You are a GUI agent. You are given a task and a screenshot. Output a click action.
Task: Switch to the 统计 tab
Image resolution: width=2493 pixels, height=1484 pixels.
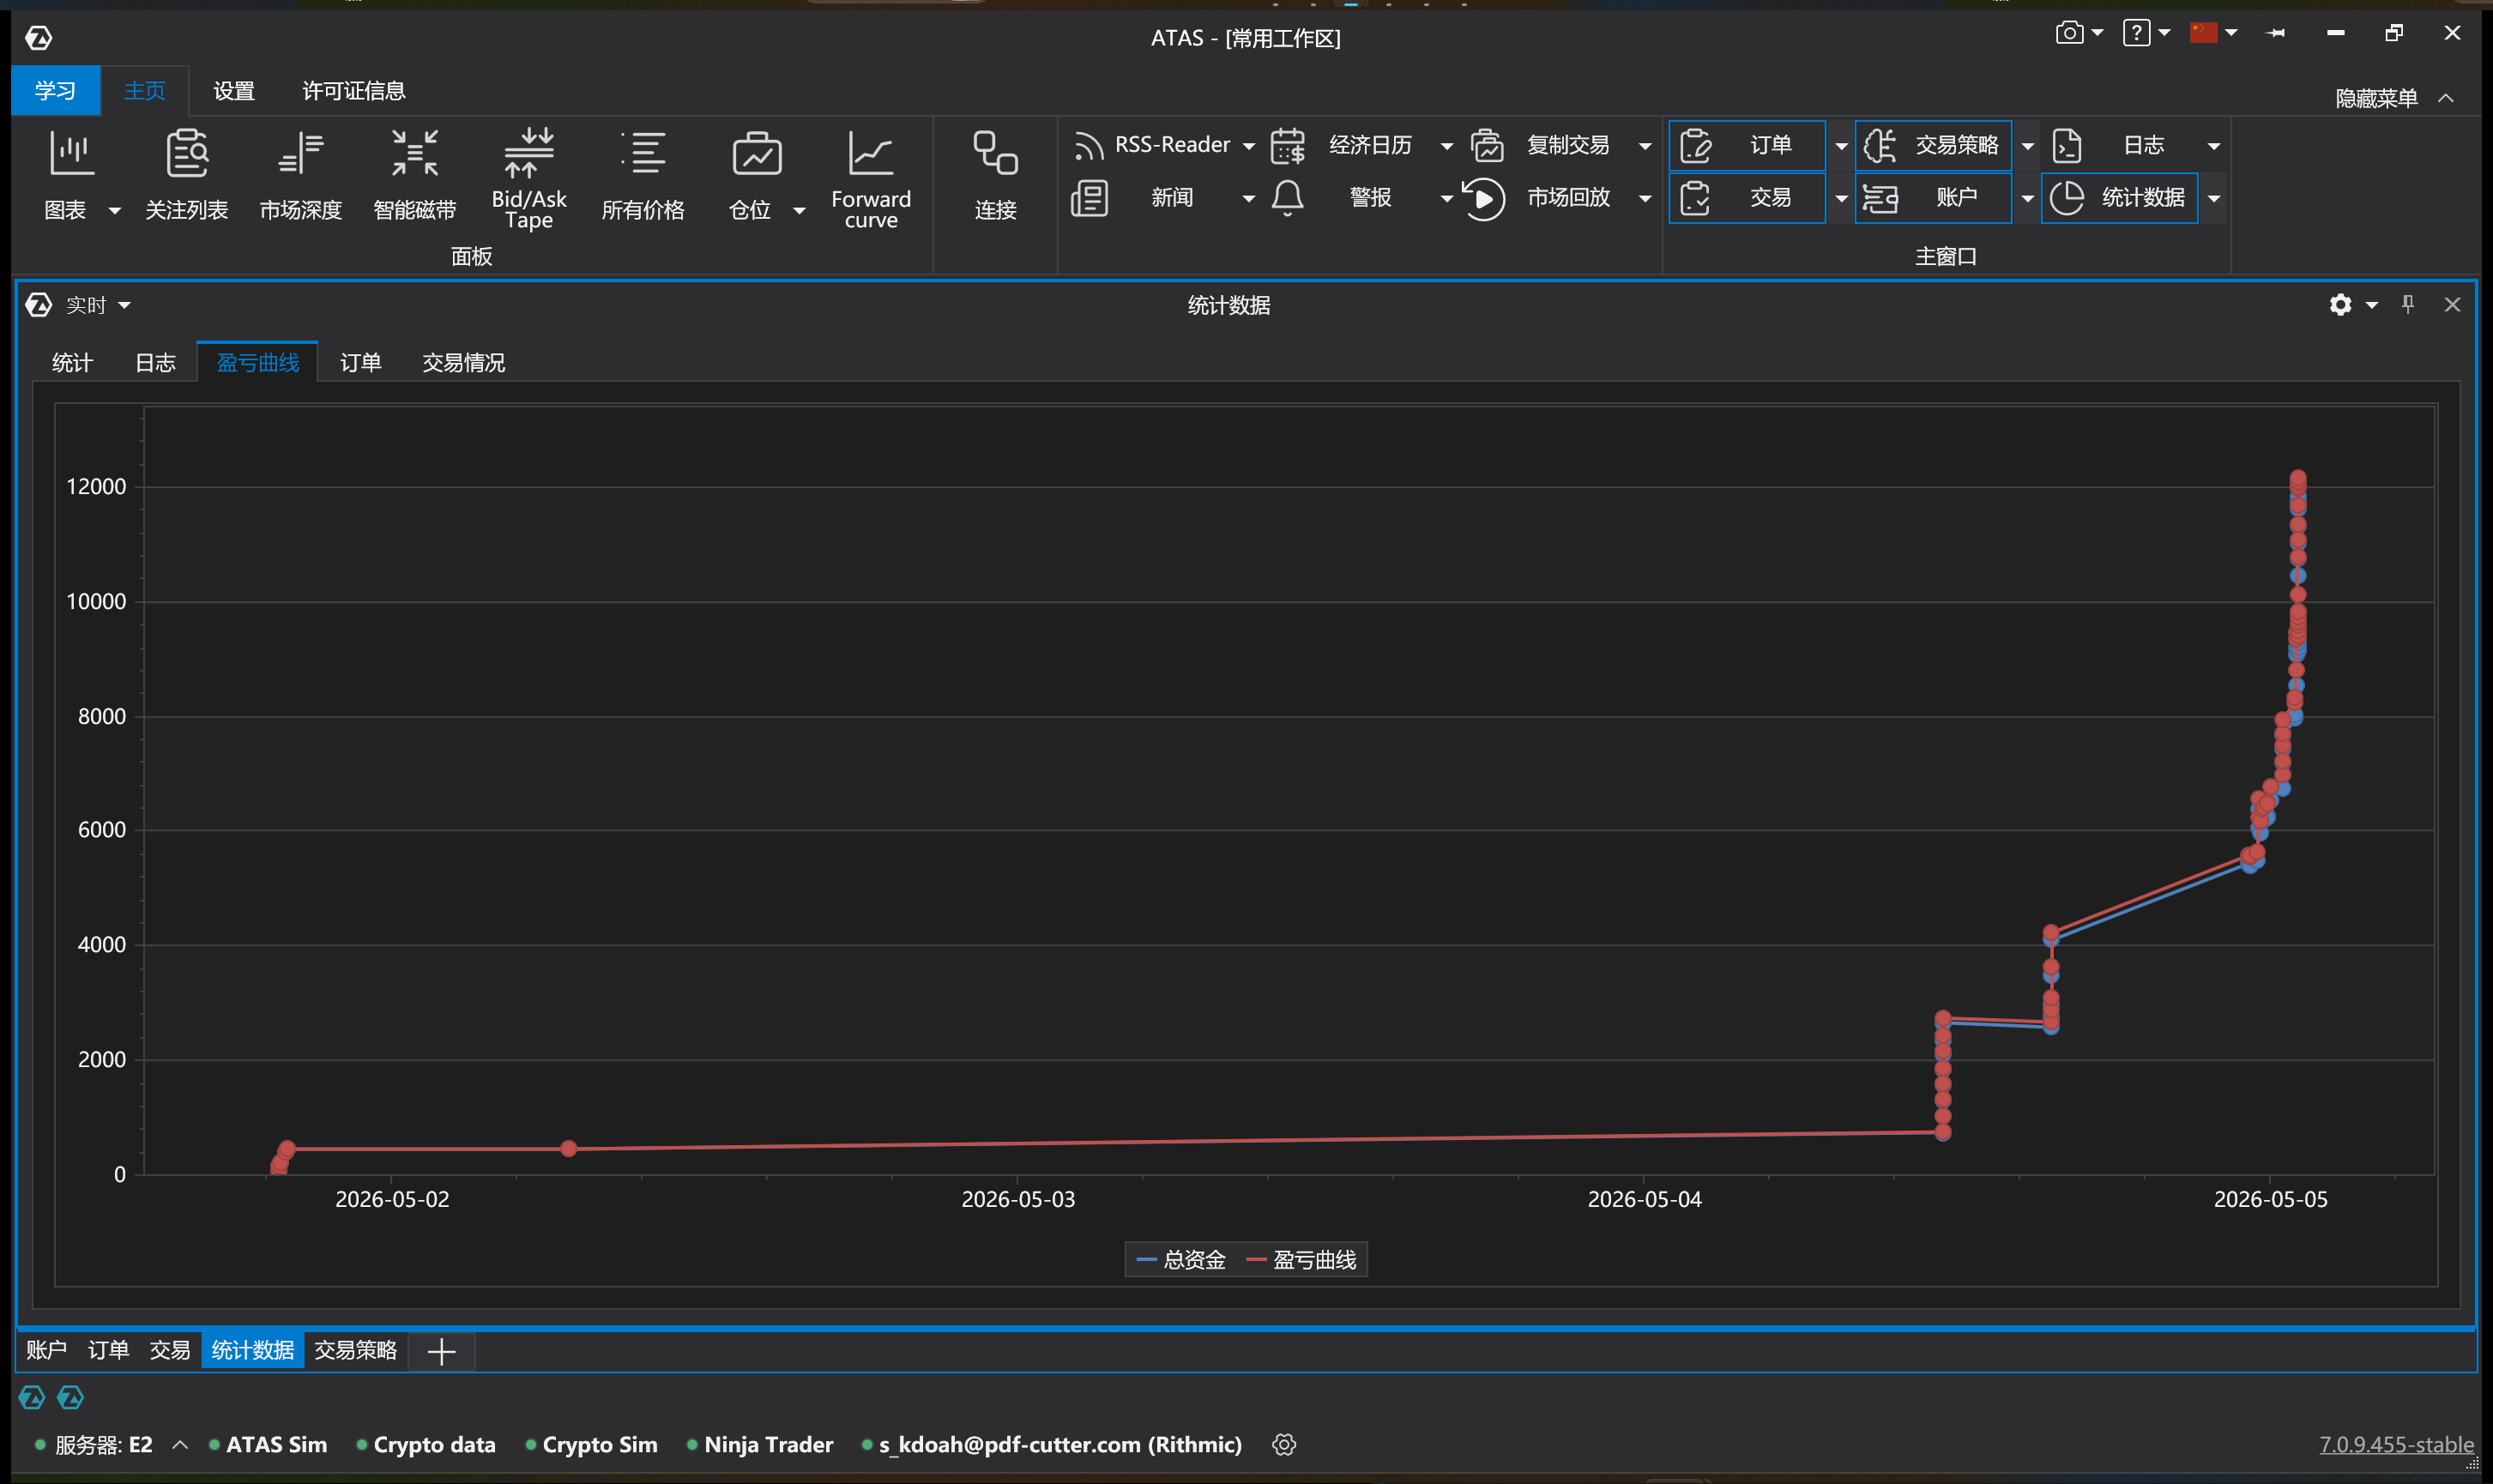pyautogui.click(x=72, y=362)
